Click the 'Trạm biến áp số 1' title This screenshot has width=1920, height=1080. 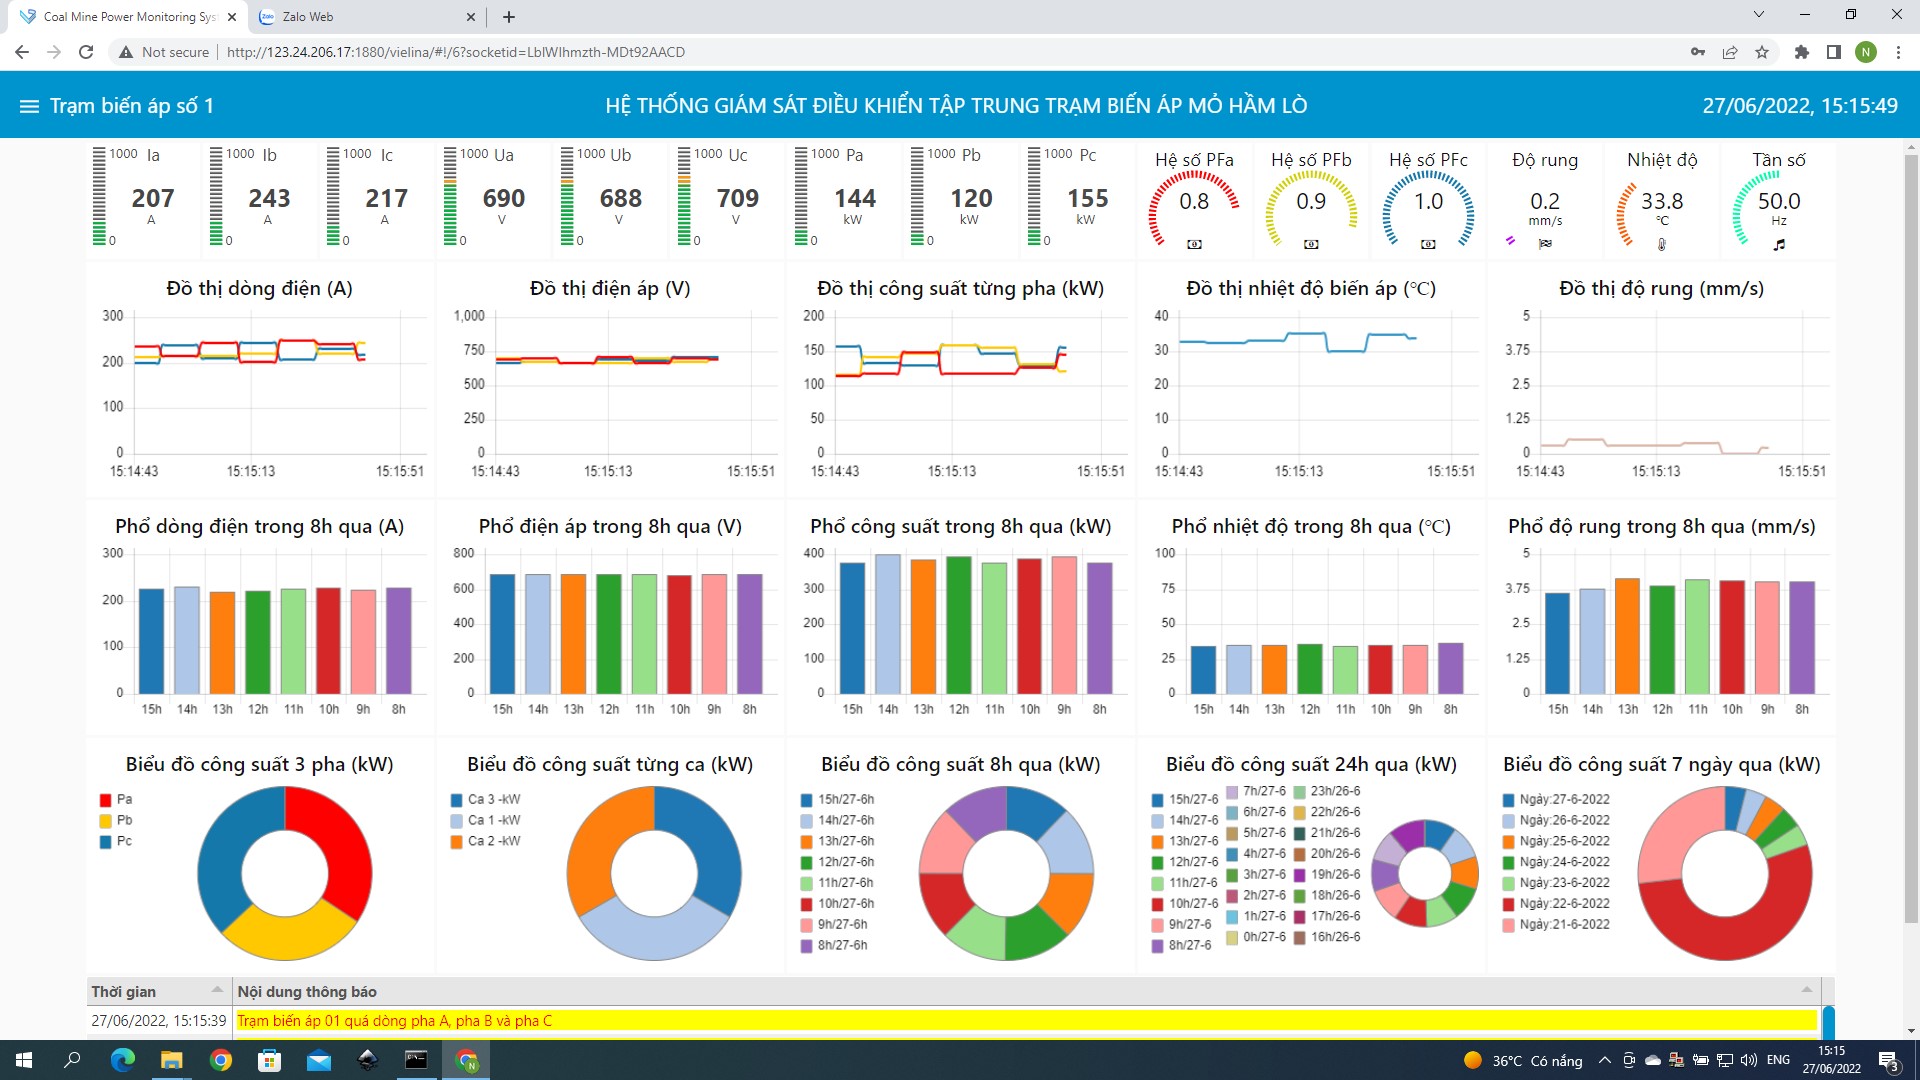click(x=132, y=106)
